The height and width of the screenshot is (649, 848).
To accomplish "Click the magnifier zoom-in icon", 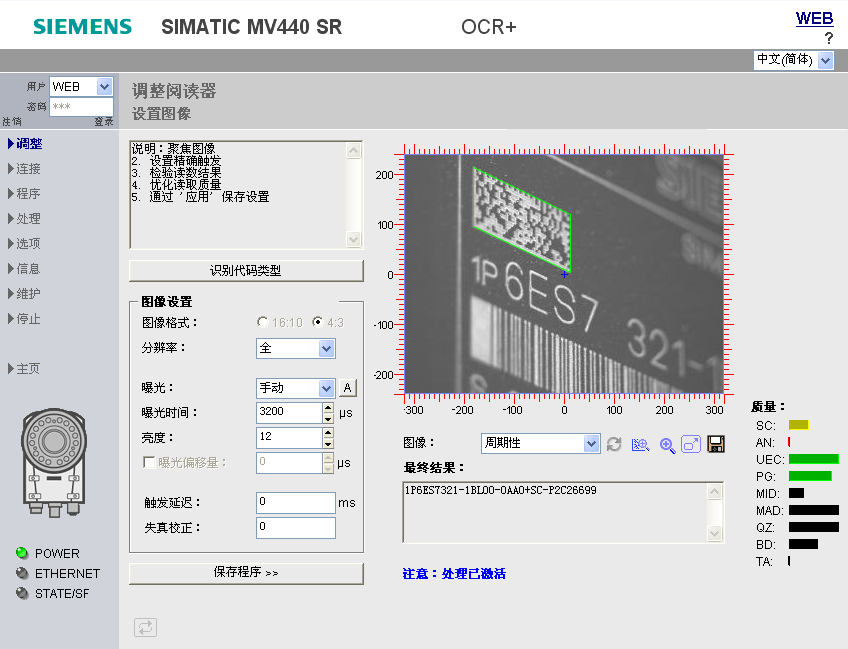I will pos(667,444).
